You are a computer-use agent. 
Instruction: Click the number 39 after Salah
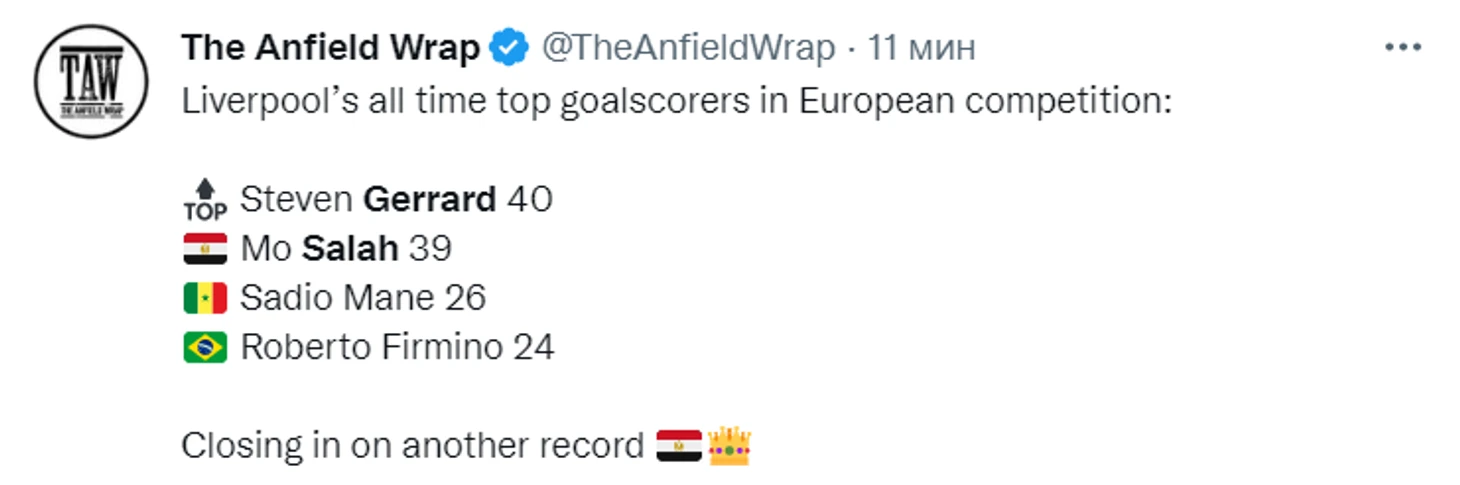click(x=430, y=249)
